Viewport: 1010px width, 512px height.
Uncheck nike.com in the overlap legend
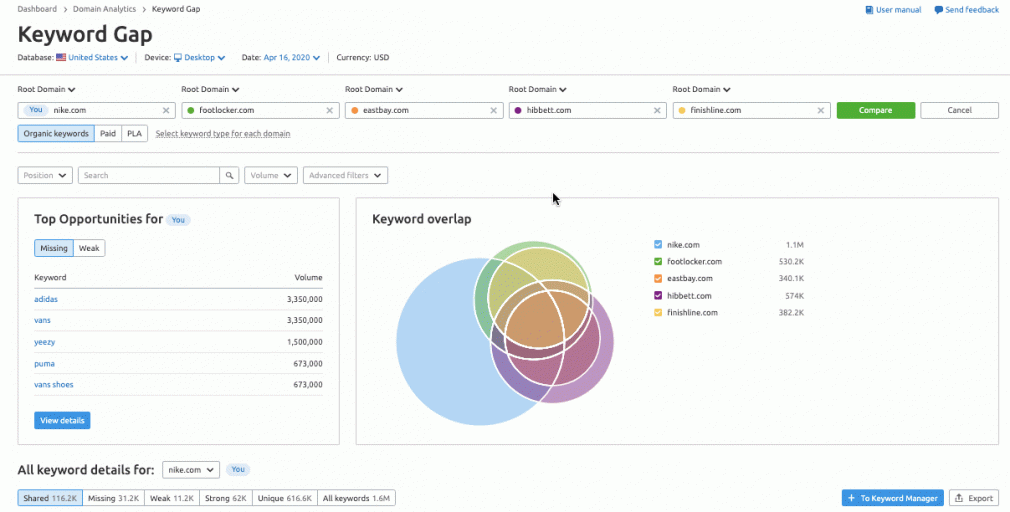[658, 245]
